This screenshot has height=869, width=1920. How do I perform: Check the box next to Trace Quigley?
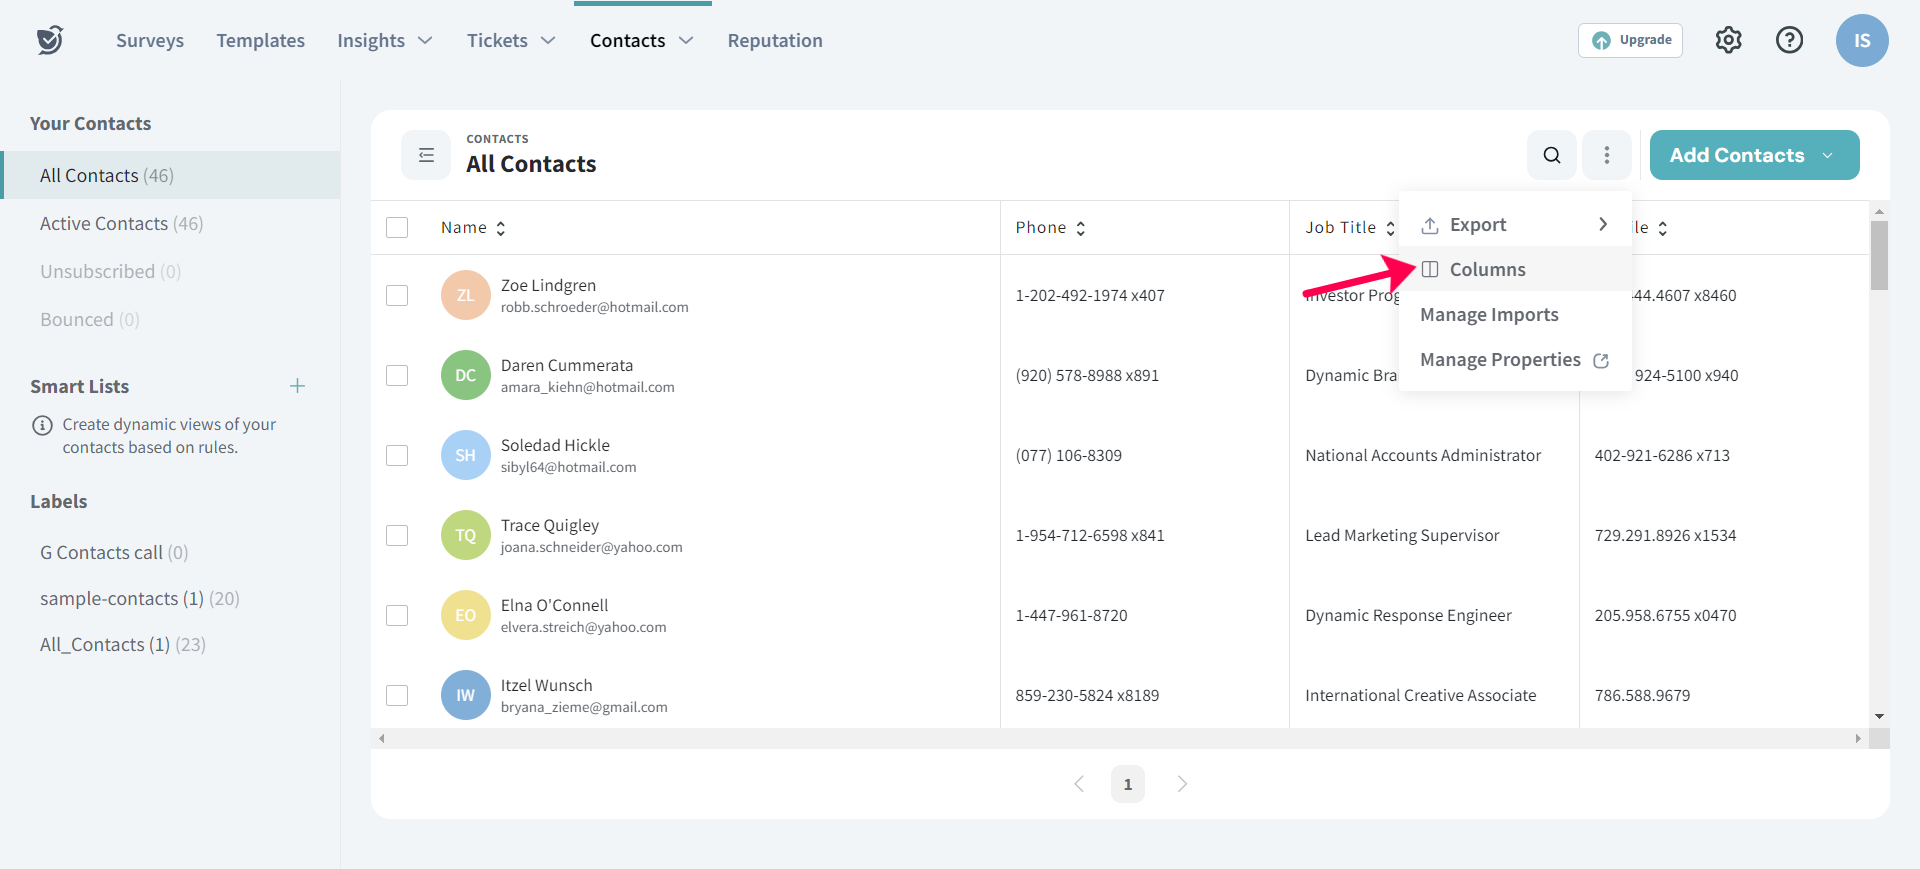coord(397,535)
